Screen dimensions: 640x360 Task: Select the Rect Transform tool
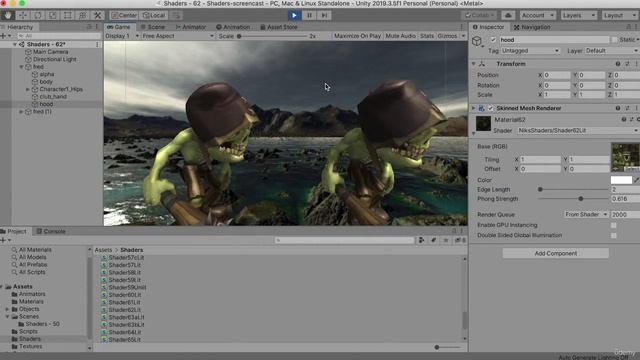pos(67,15)
